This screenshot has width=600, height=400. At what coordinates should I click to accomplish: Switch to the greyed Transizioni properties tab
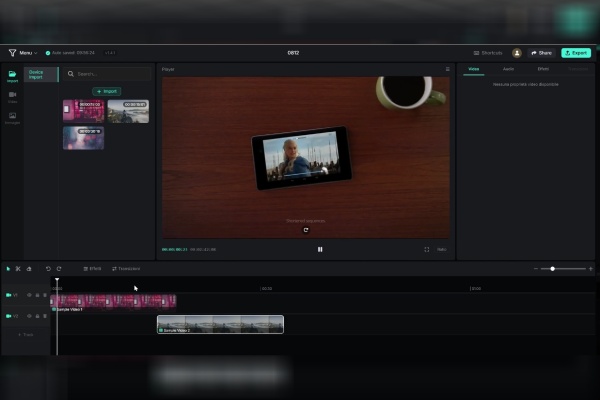click(x=578, y=69)
